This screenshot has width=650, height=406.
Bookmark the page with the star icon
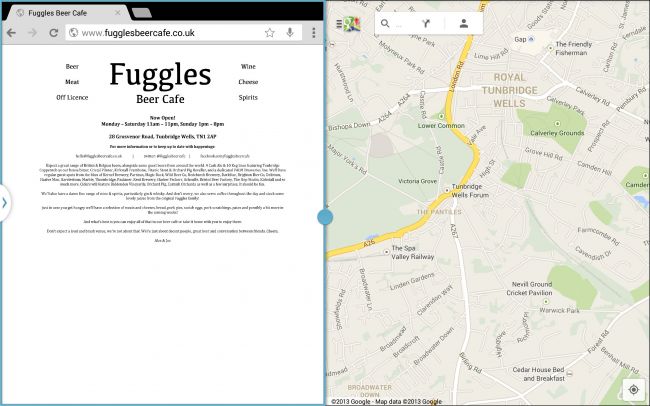coord(270,33)
